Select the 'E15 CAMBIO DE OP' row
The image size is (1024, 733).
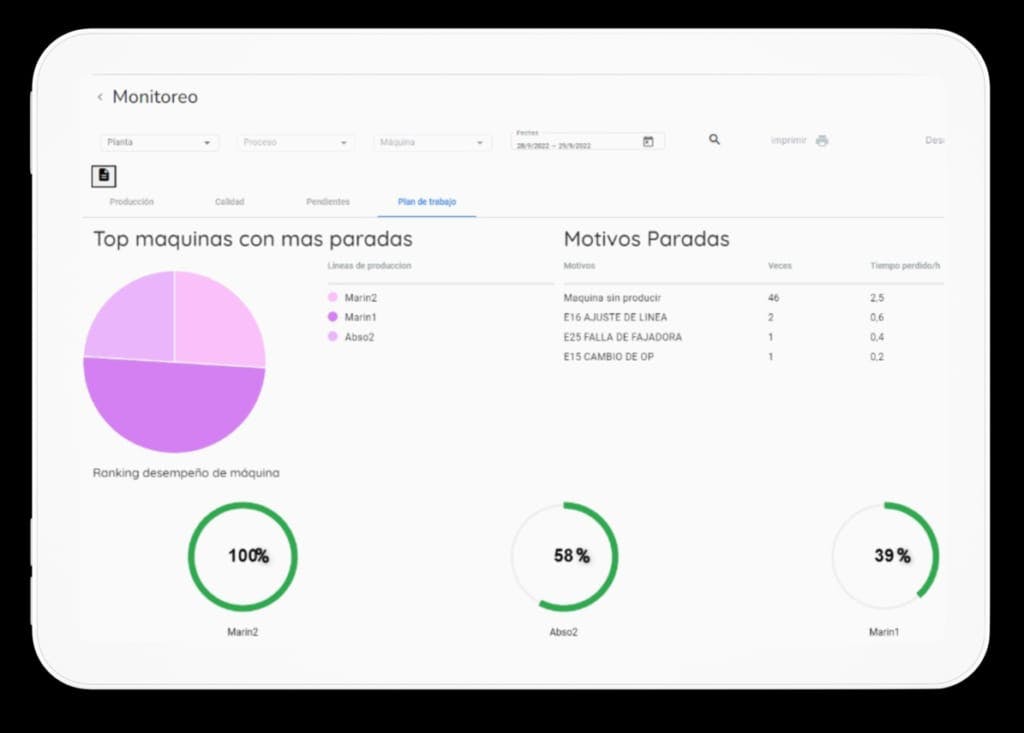[753, 357]
